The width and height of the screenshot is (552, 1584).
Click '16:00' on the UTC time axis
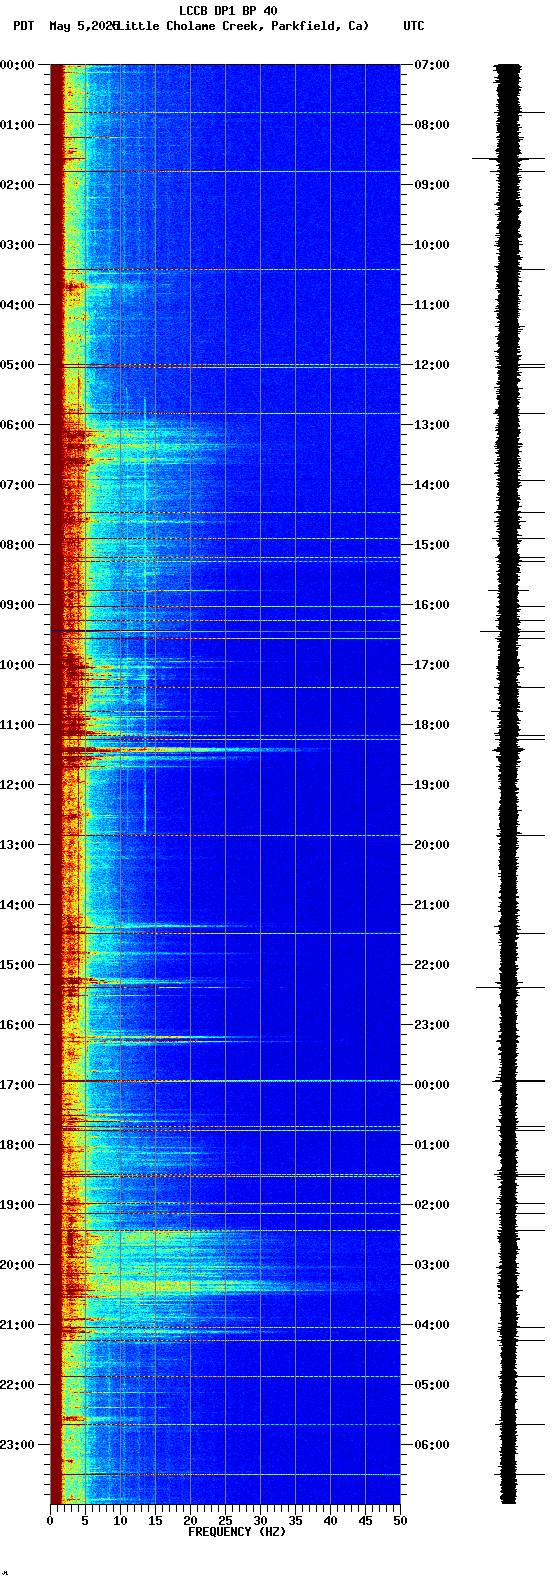[x=432, y=605]
